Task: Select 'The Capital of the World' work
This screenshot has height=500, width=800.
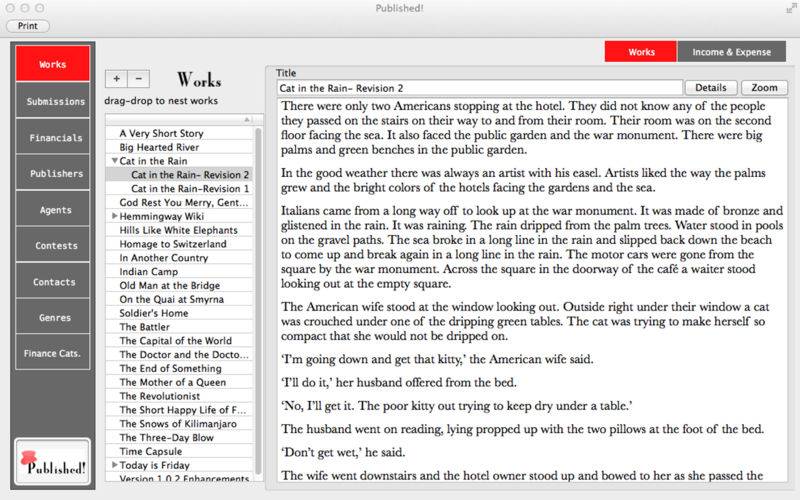Action: pyautogui.click(x=179, y=340)
